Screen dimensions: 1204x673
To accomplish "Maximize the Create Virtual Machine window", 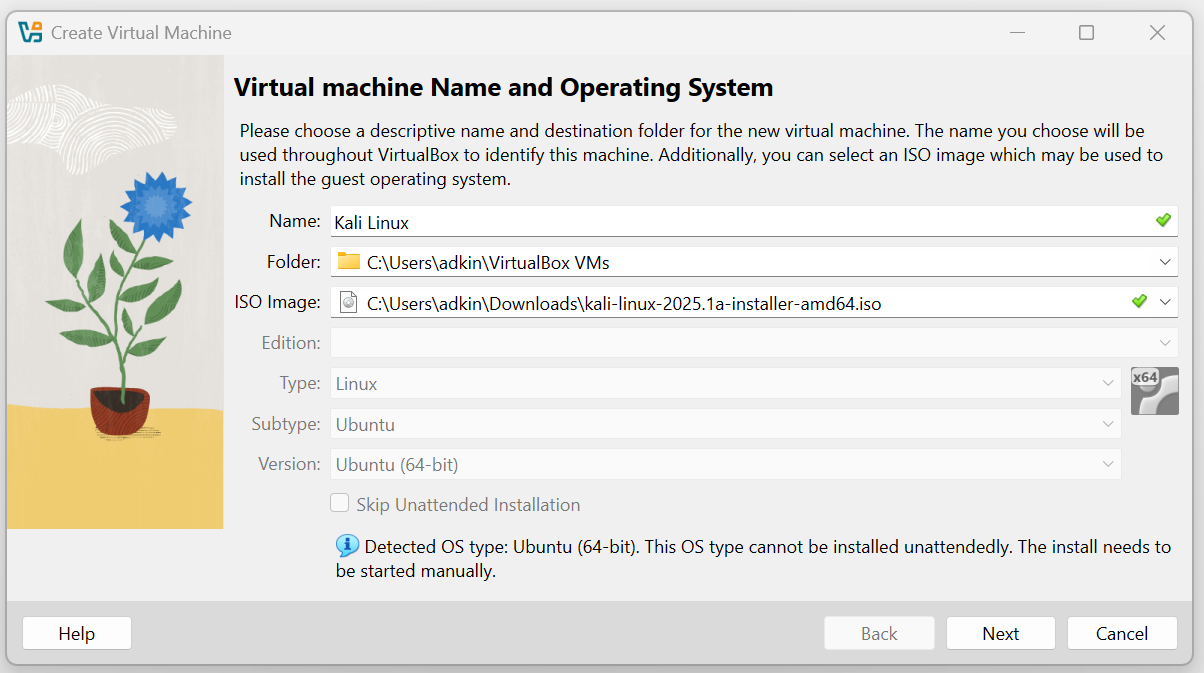I will [1086, 32].
